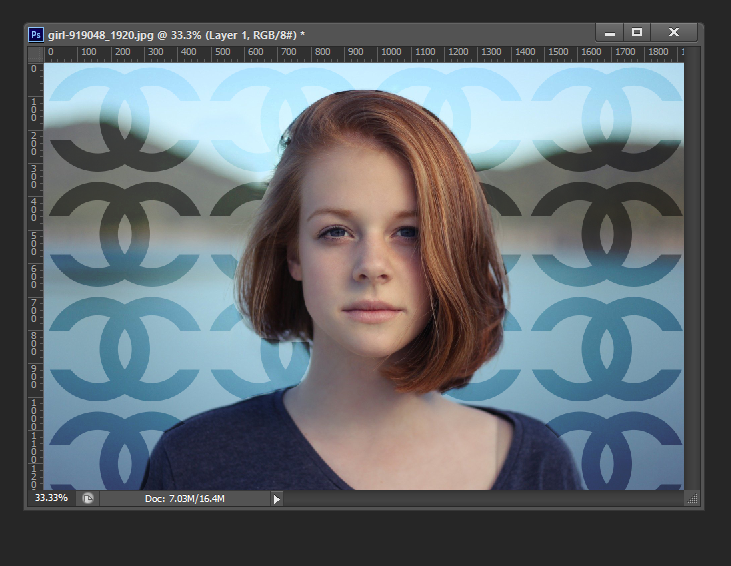The height and width of the screenshot is (566, 731).
Task: Close the girl-919048_1920.jpg document window
Action: [x=674, y=32]
